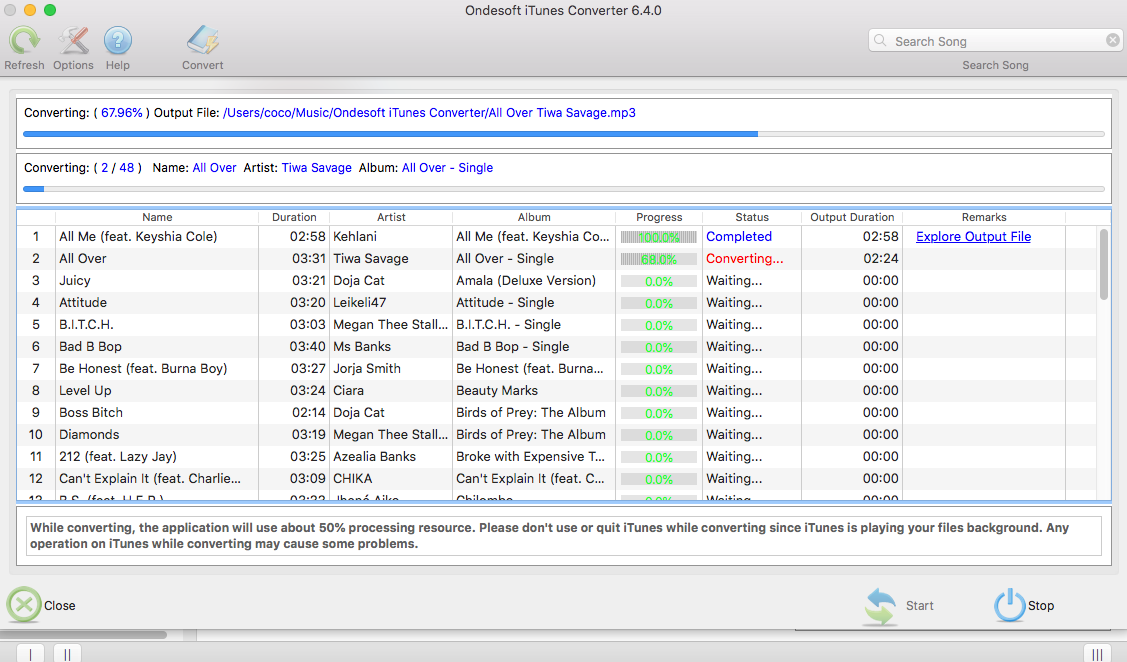The image size is (1127, 662).
Task: Click artist cell "Azealia Banks"
Action: tap(374, 456)
